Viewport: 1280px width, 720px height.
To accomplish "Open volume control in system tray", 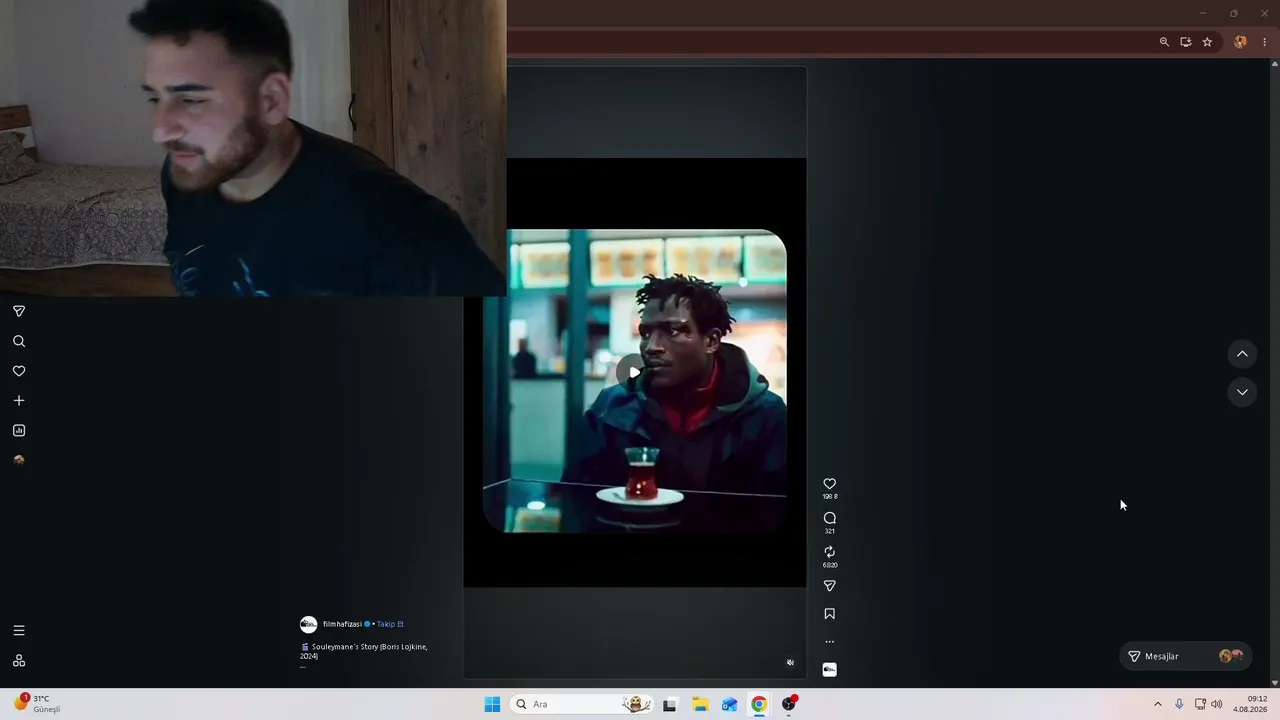I will [1217, 704].
